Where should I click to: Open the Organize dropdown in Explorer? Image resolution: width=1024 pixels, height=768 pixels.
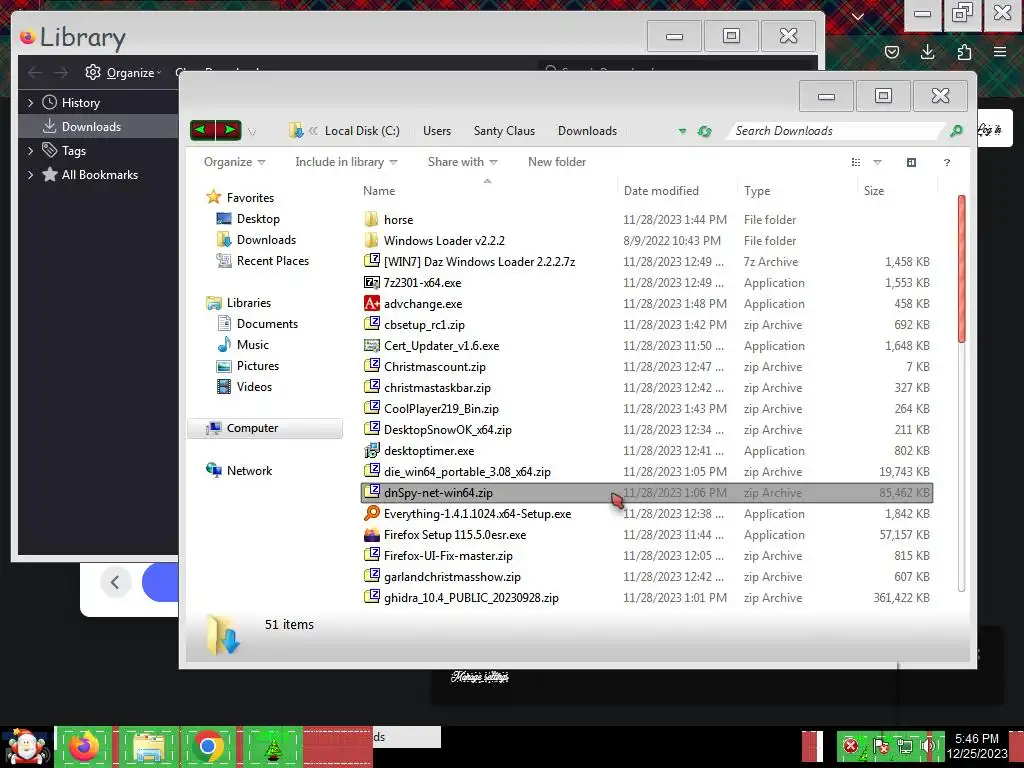(234, 162)
